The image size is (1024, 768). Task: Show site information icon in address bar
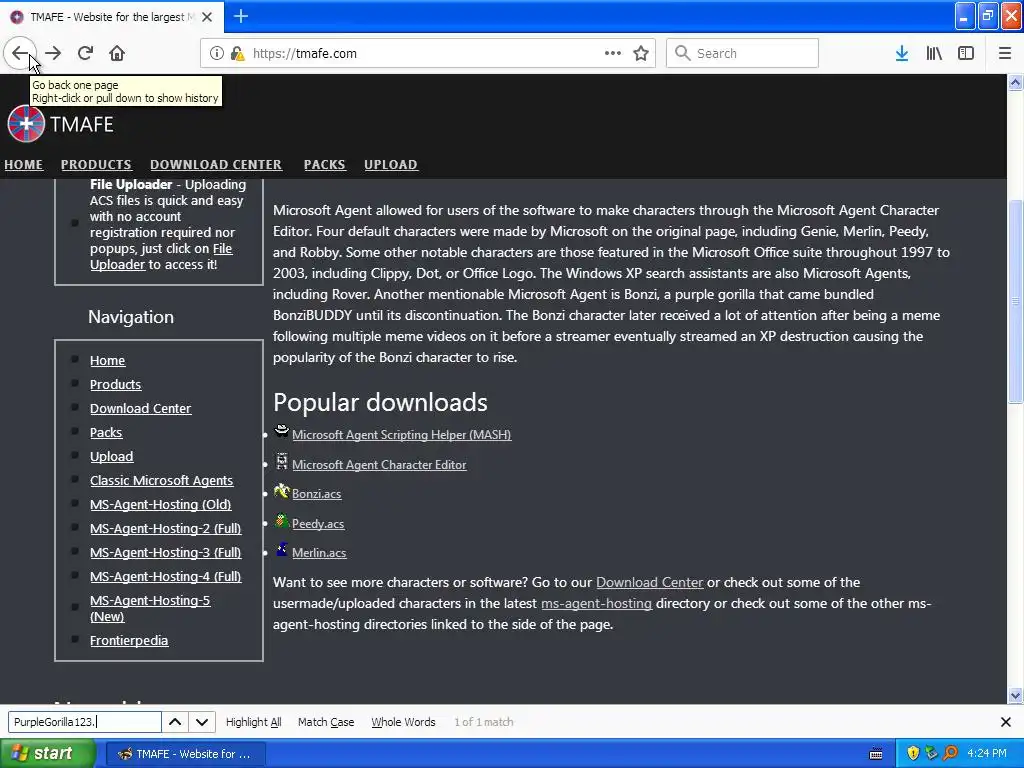(x=216, y=53)
